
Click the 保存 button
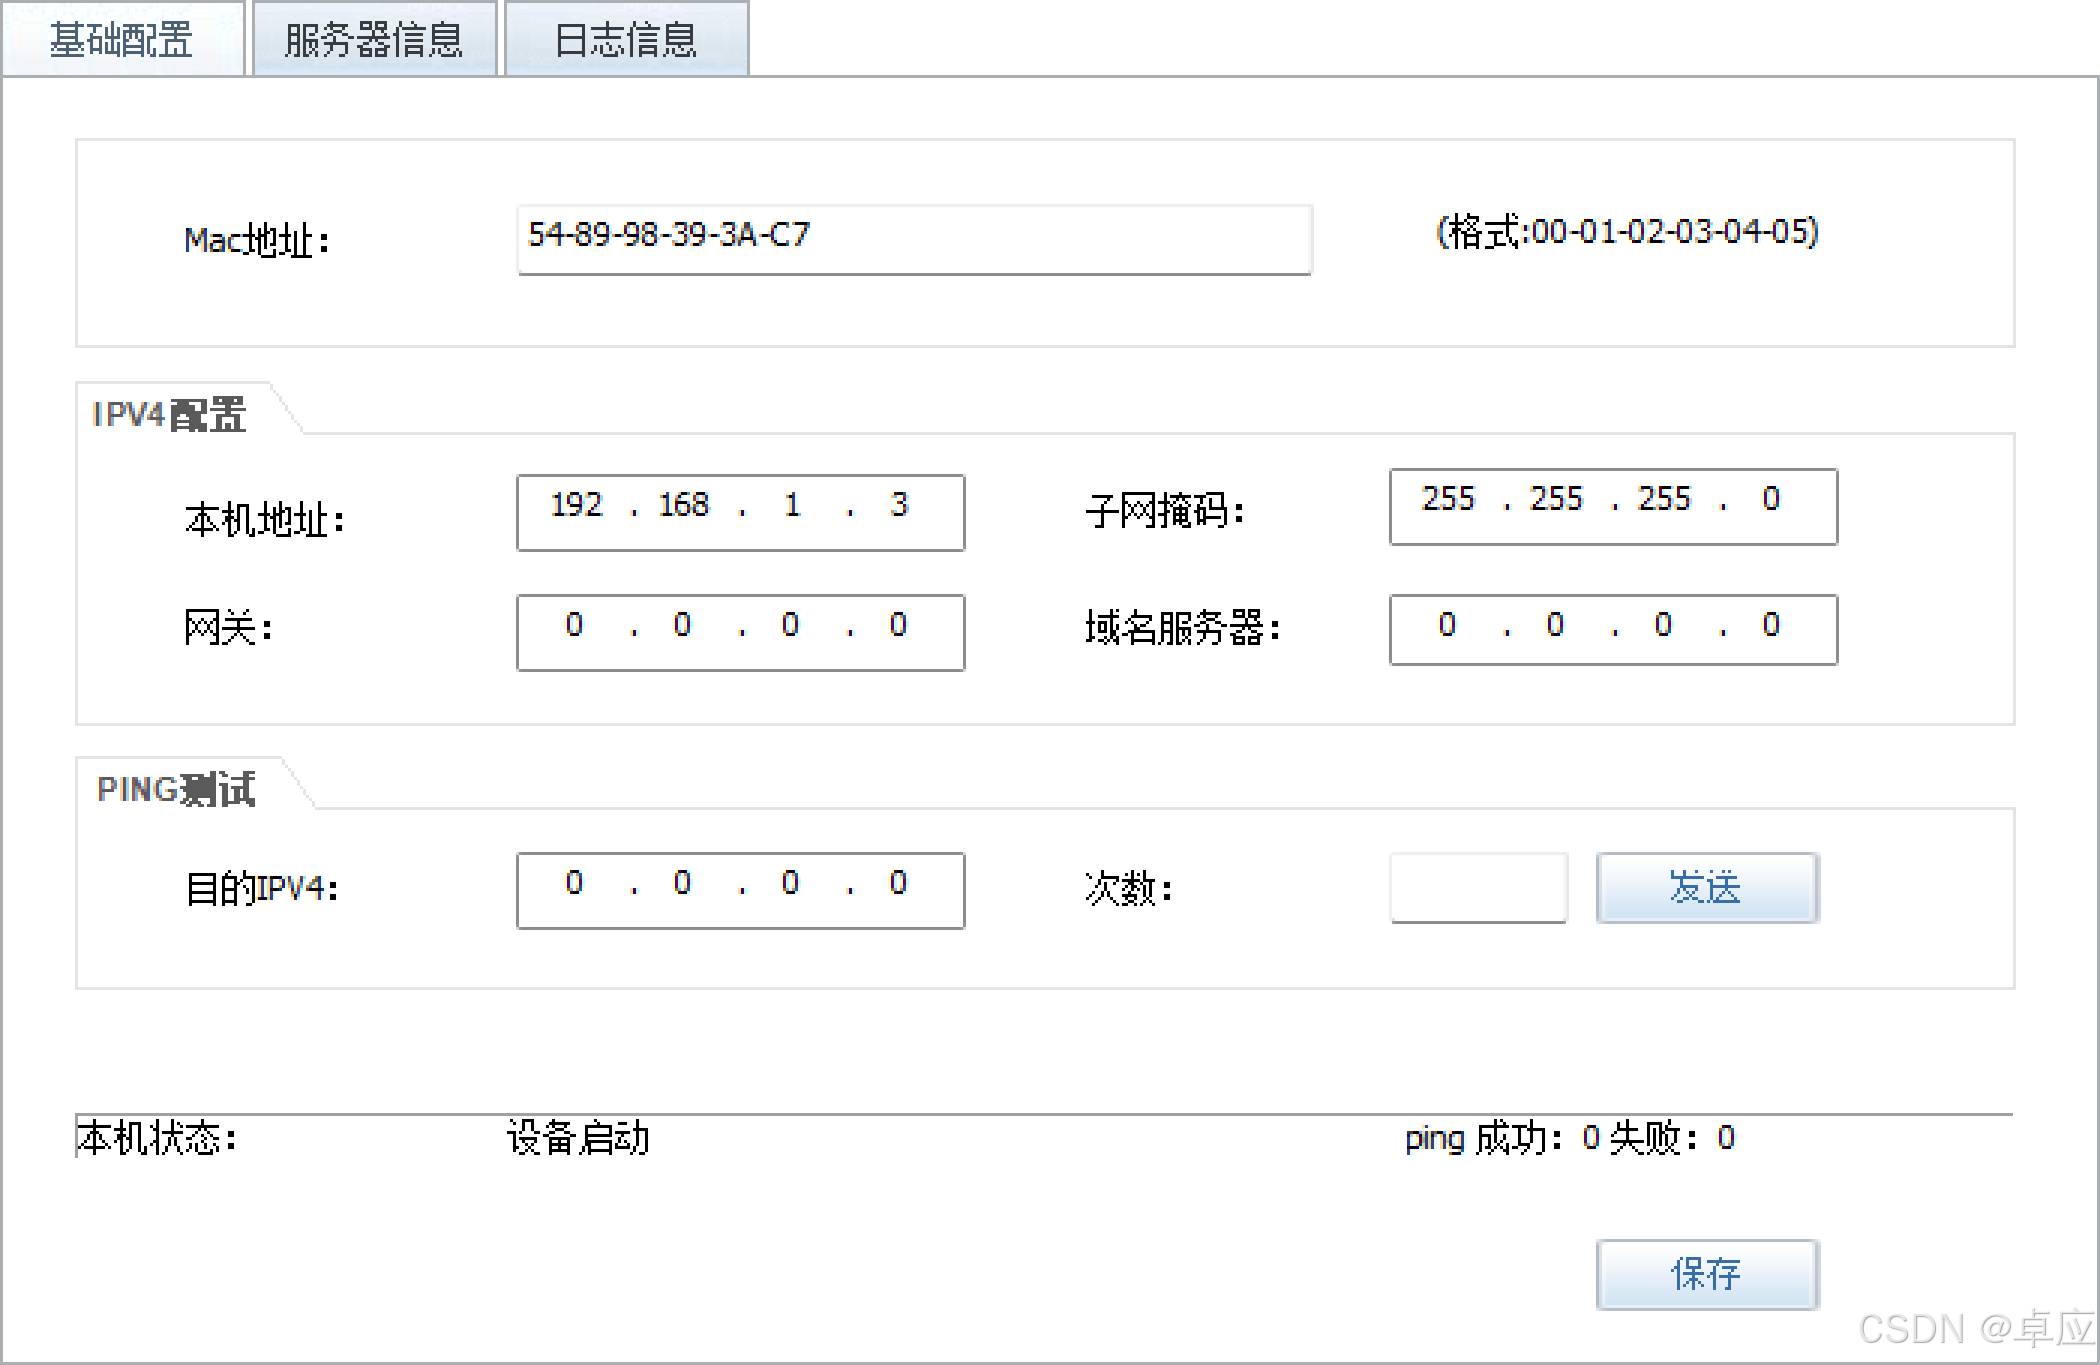[x=1707, y=1275]
